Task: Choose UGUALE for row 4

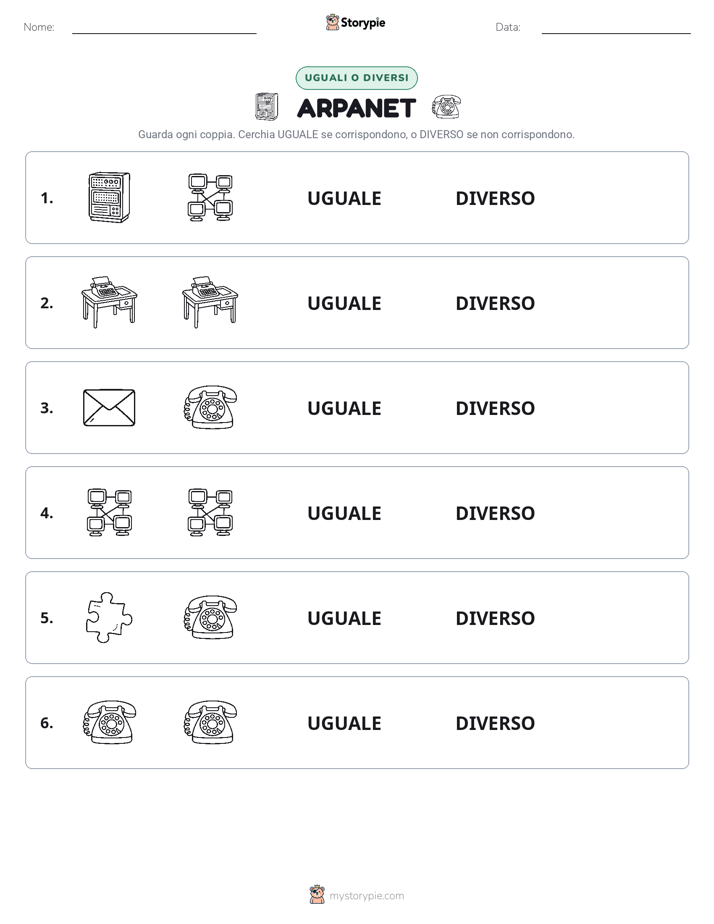Action: click(x=344, y=513)
